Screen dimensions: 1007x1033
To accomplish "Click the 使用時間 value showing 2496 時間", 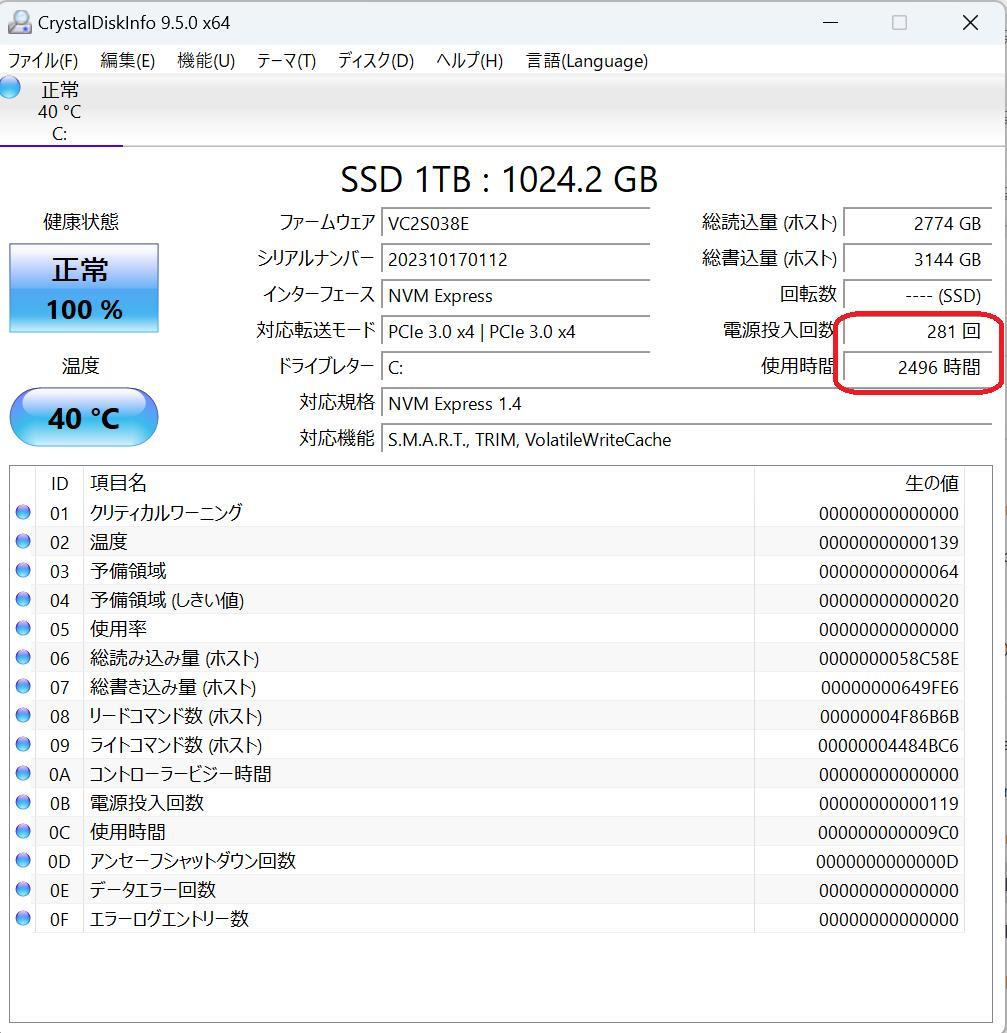I will (x=917, y=367).
